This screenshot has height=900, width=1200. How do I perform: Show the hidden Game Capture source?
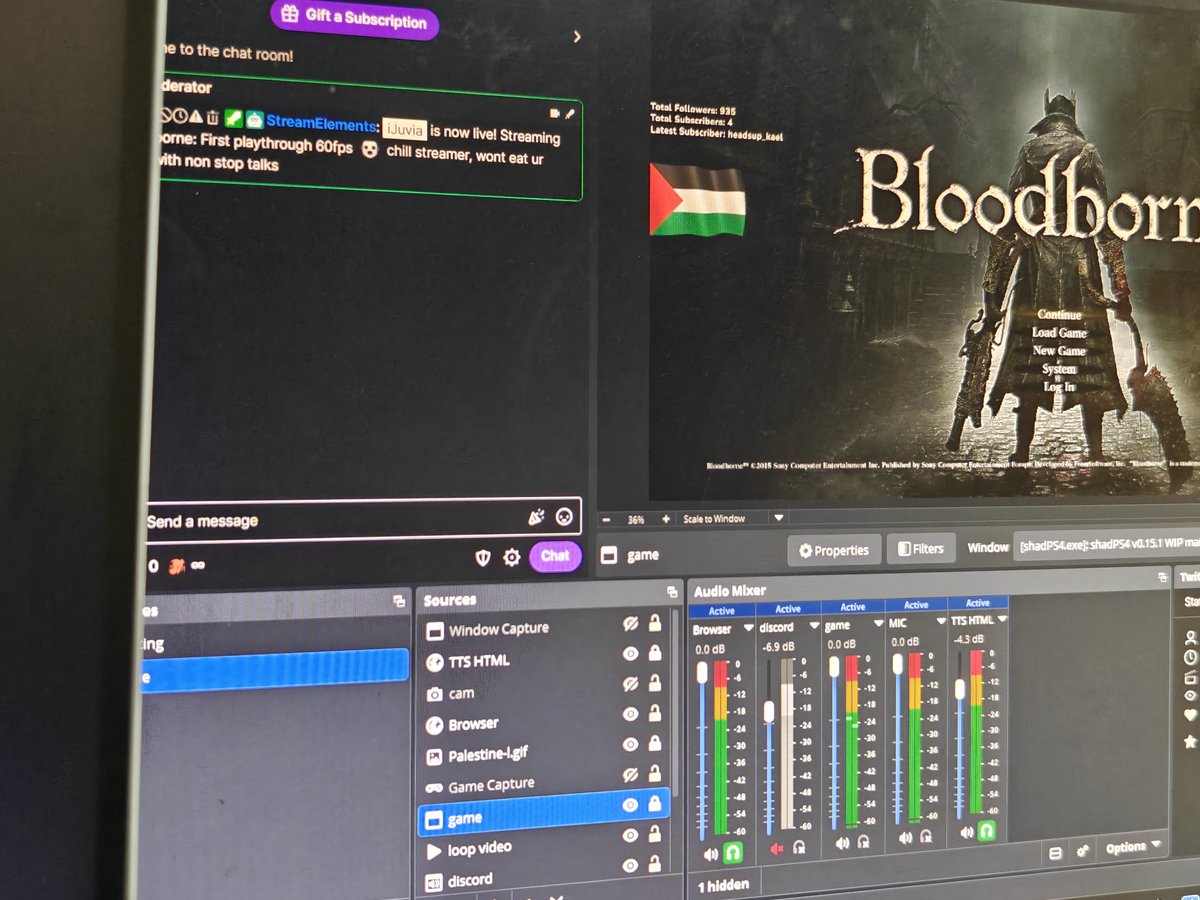tap(630, 774)
